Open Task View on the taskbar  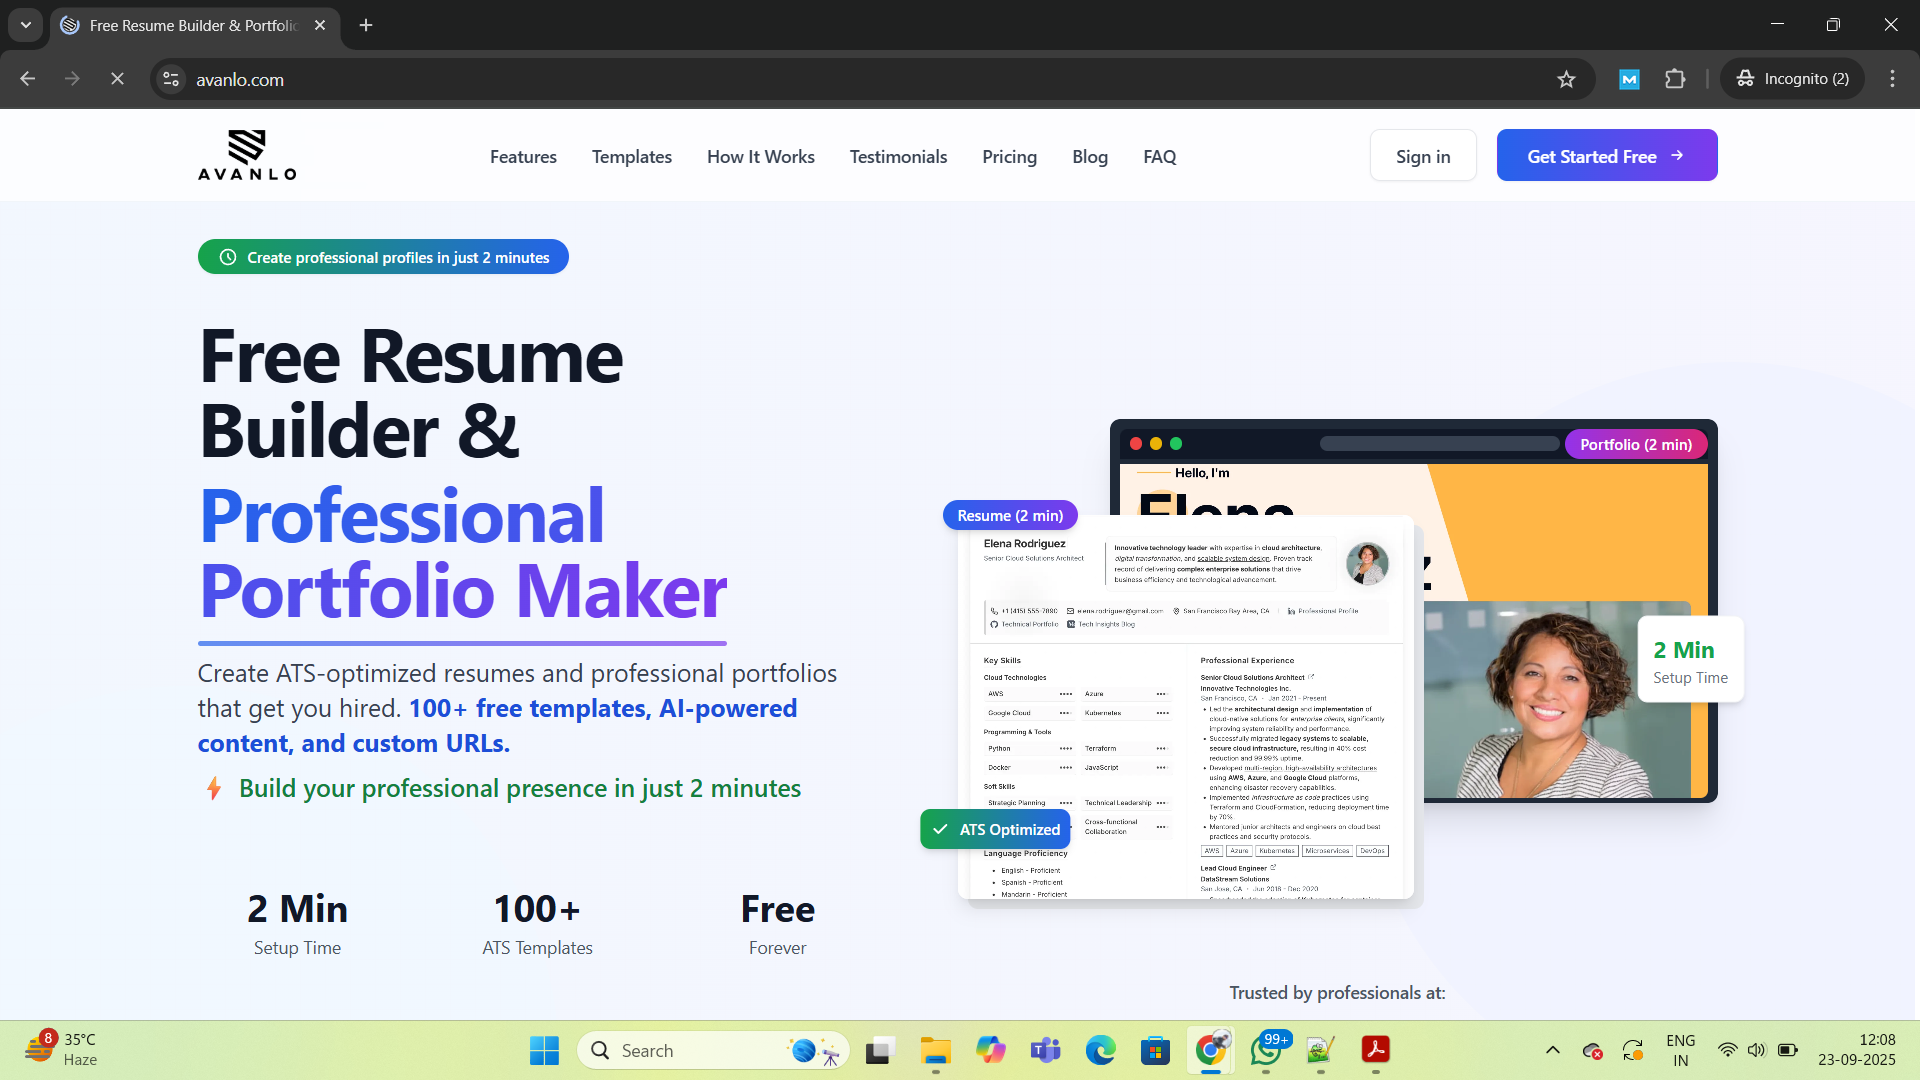point(879,1050)
